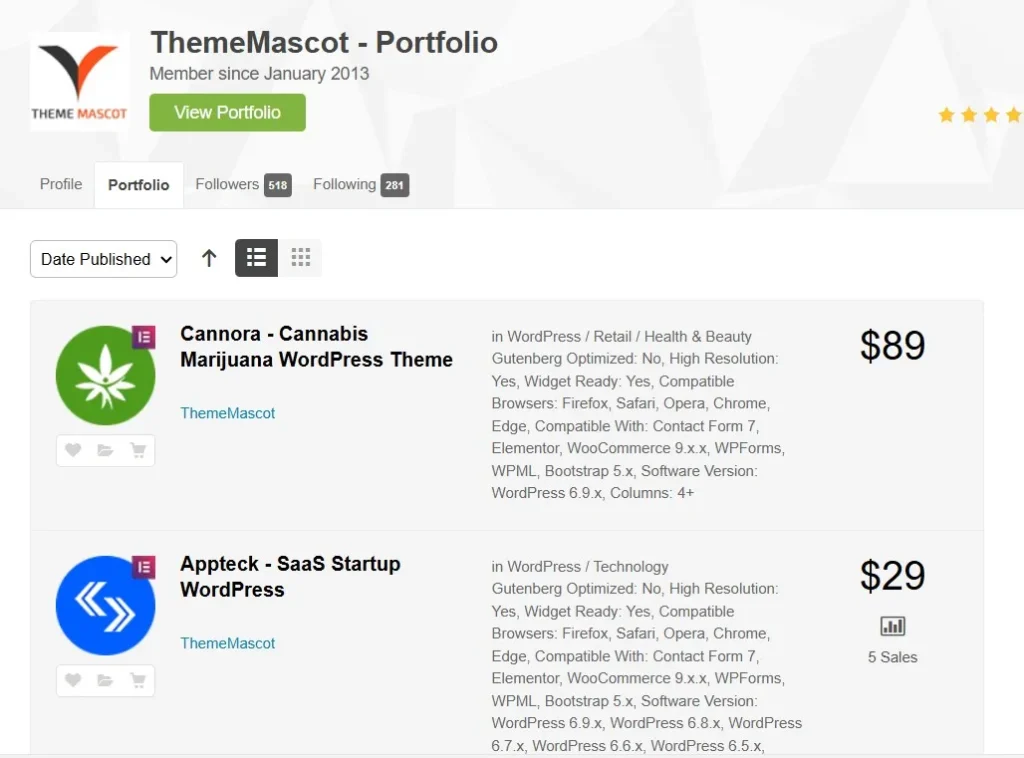Add Appteck theme to collection folder

(x=105, y=681)
